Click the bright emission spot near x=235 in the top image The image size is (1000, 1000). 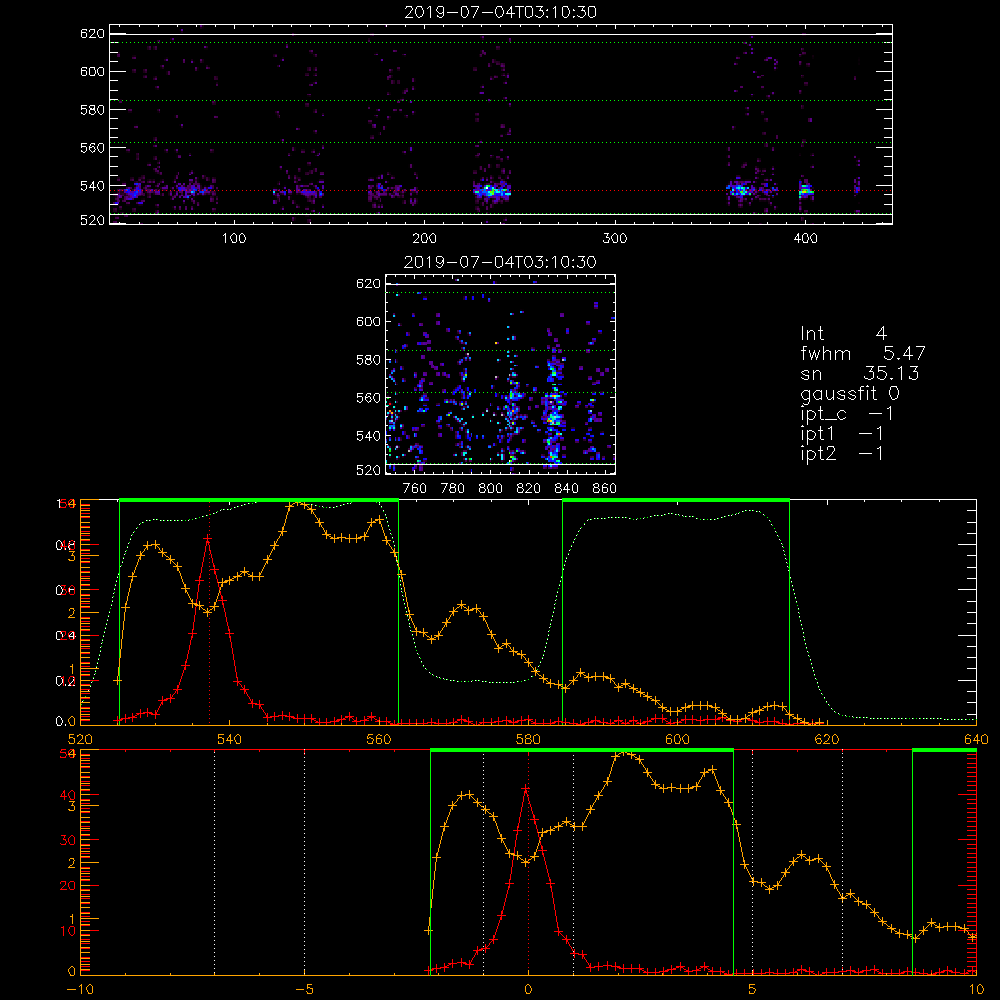(490, 190)
